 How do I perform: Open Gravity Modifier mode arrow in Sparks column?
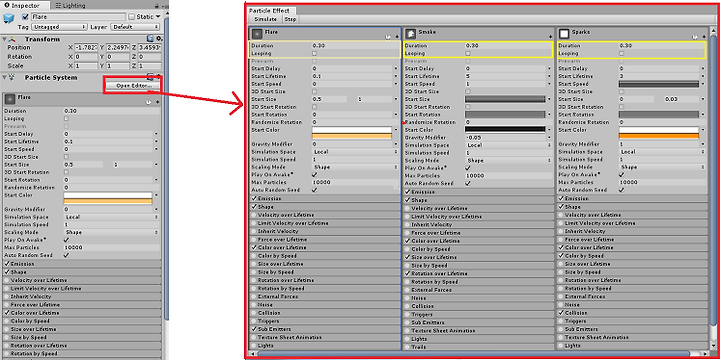click(703, 144)
